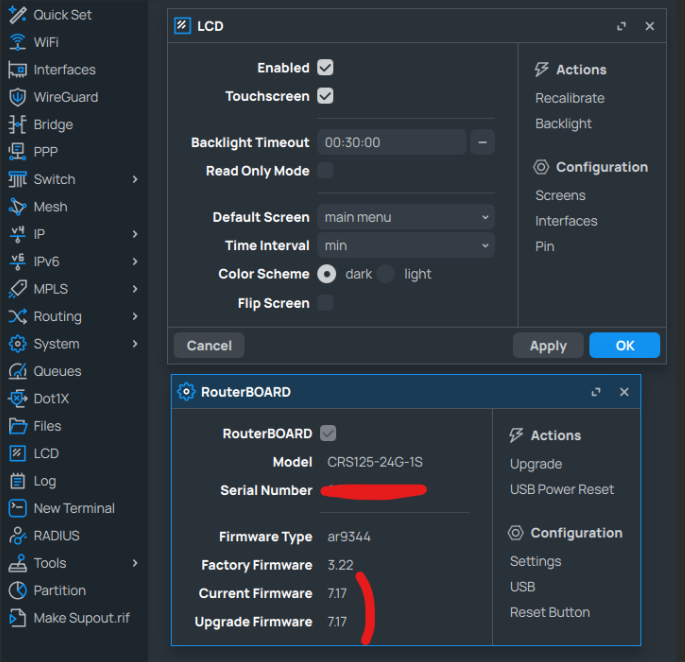The image size is (685, 662).
Task: Click the Cancel button in LCD
Action: tap(209, 346)
